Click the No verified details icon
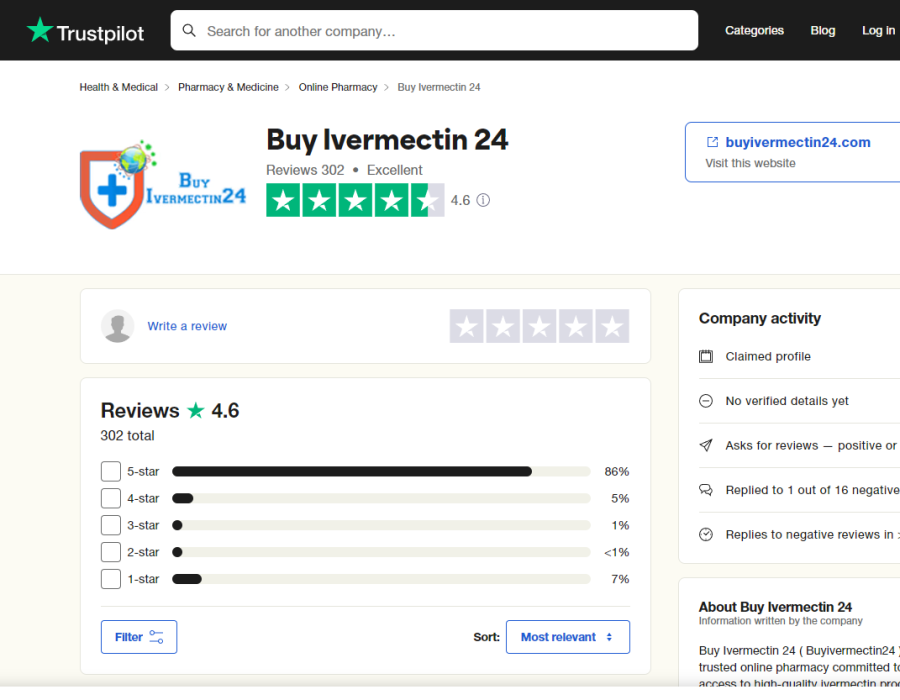The width and height of the screenshot is (900, 700). point(706,401)
